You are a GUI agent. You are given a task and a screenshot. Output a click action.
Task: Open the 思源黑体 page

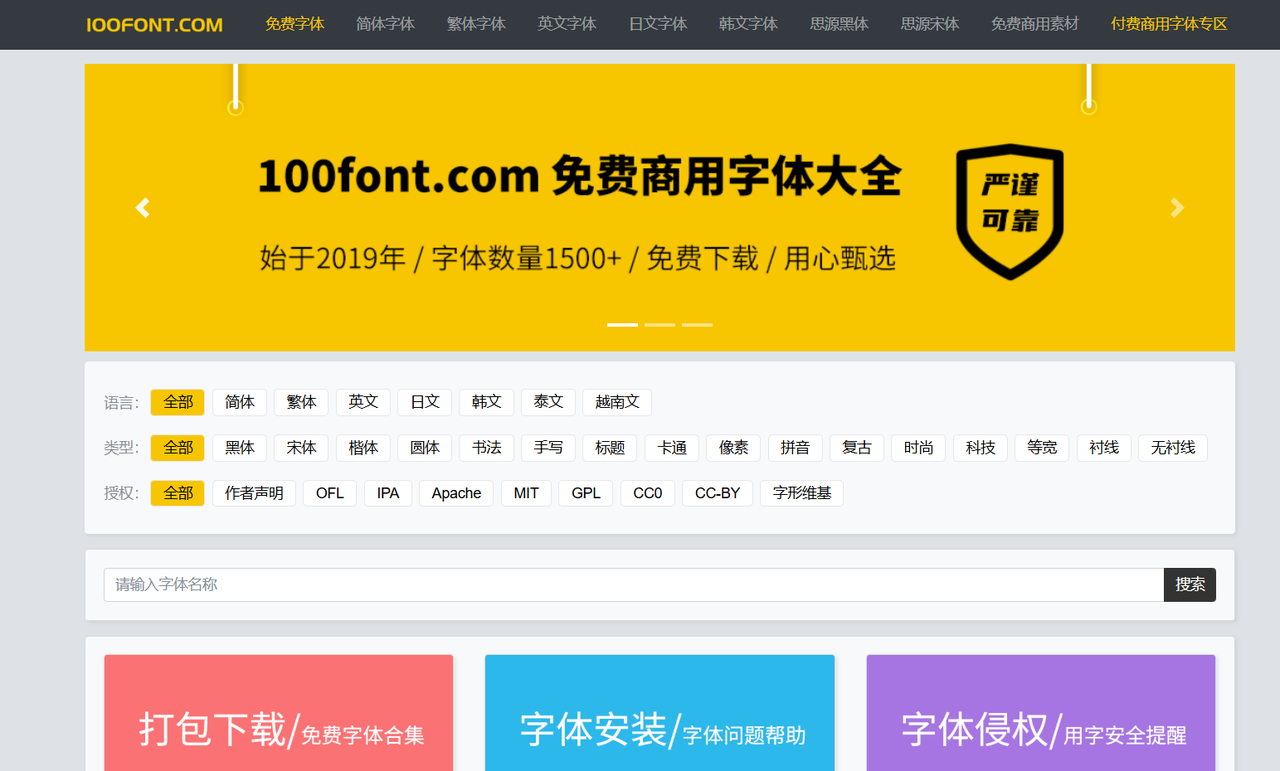839,24
